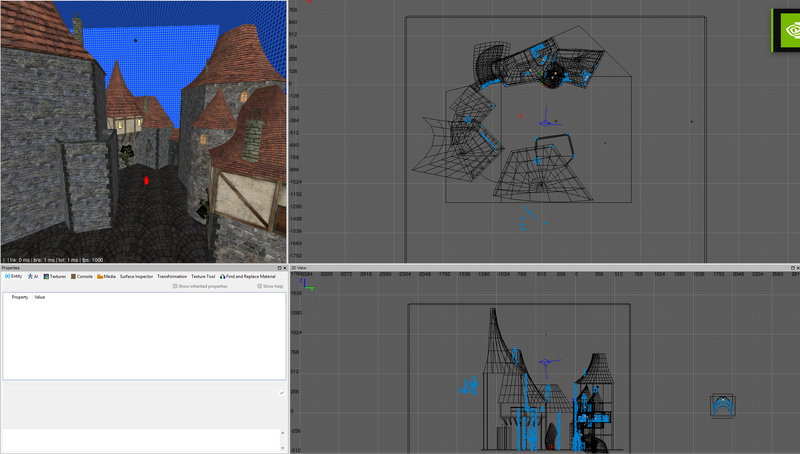Select the isolated arch model in side view
The image size is (800, 454).
(722, 406)
